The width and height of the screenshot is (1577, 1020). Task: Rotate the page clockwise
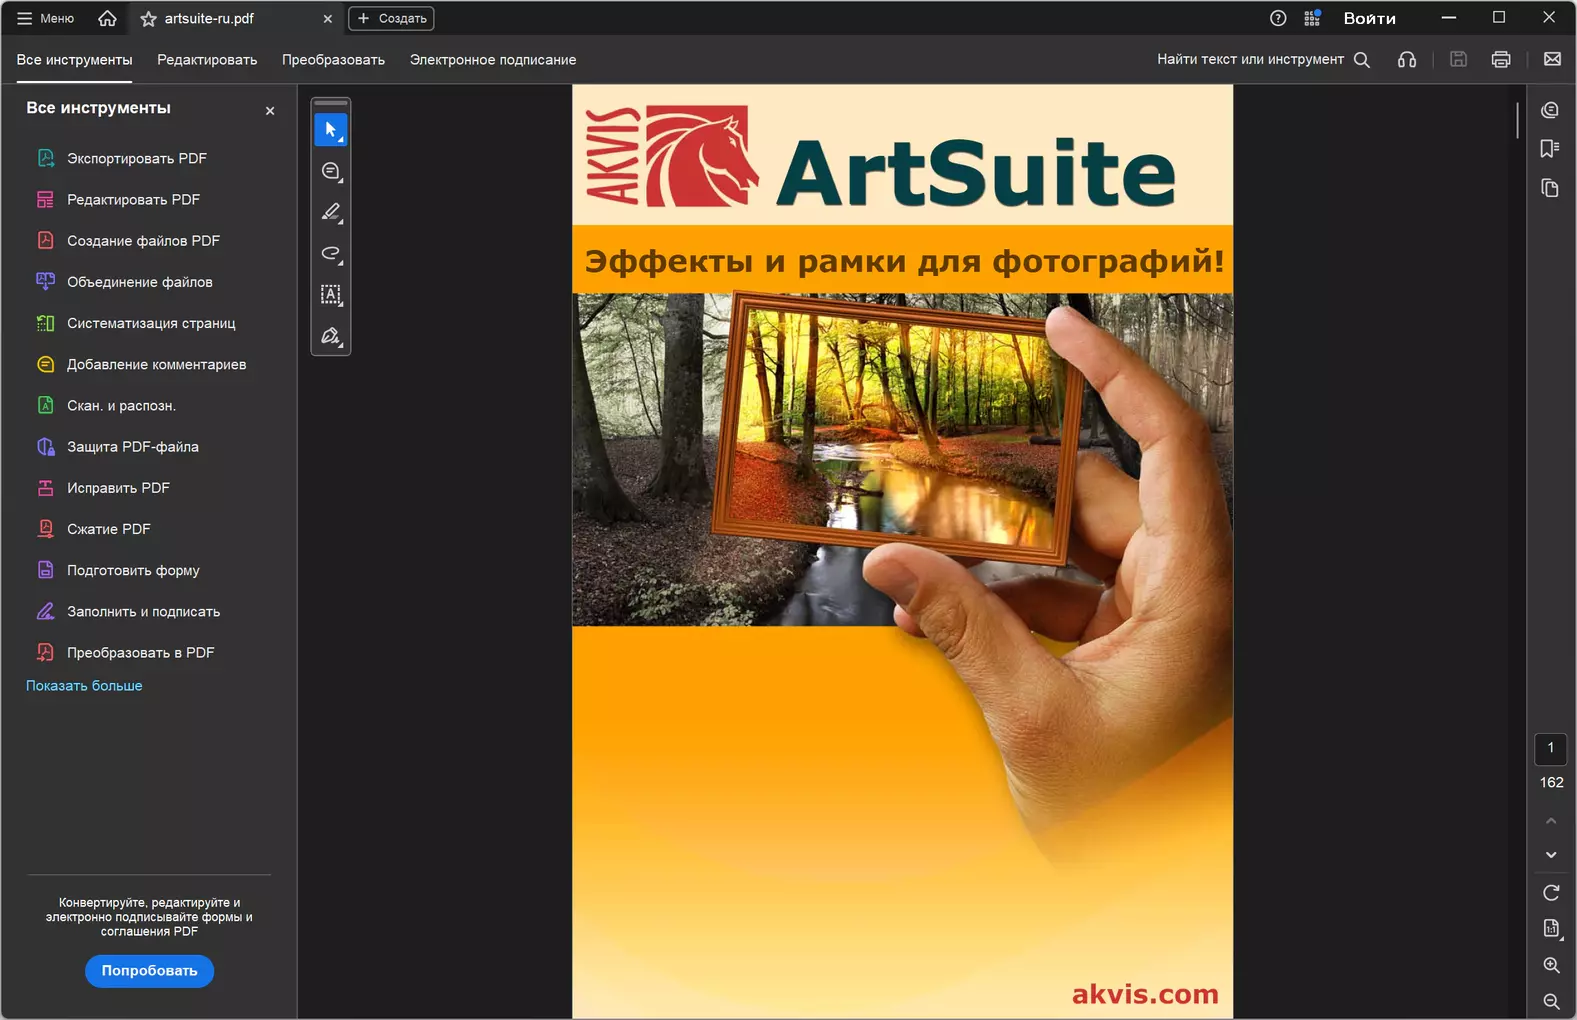(1551, 892)
